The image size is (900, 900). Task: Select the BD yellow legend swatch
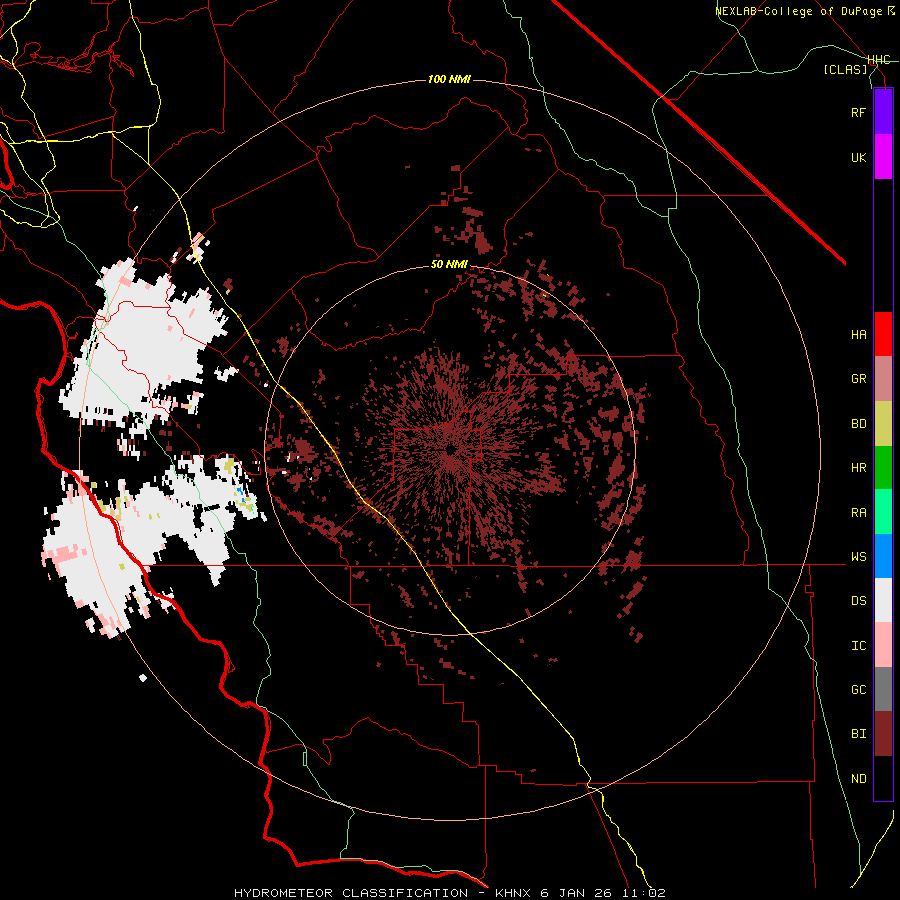[883, 424]
